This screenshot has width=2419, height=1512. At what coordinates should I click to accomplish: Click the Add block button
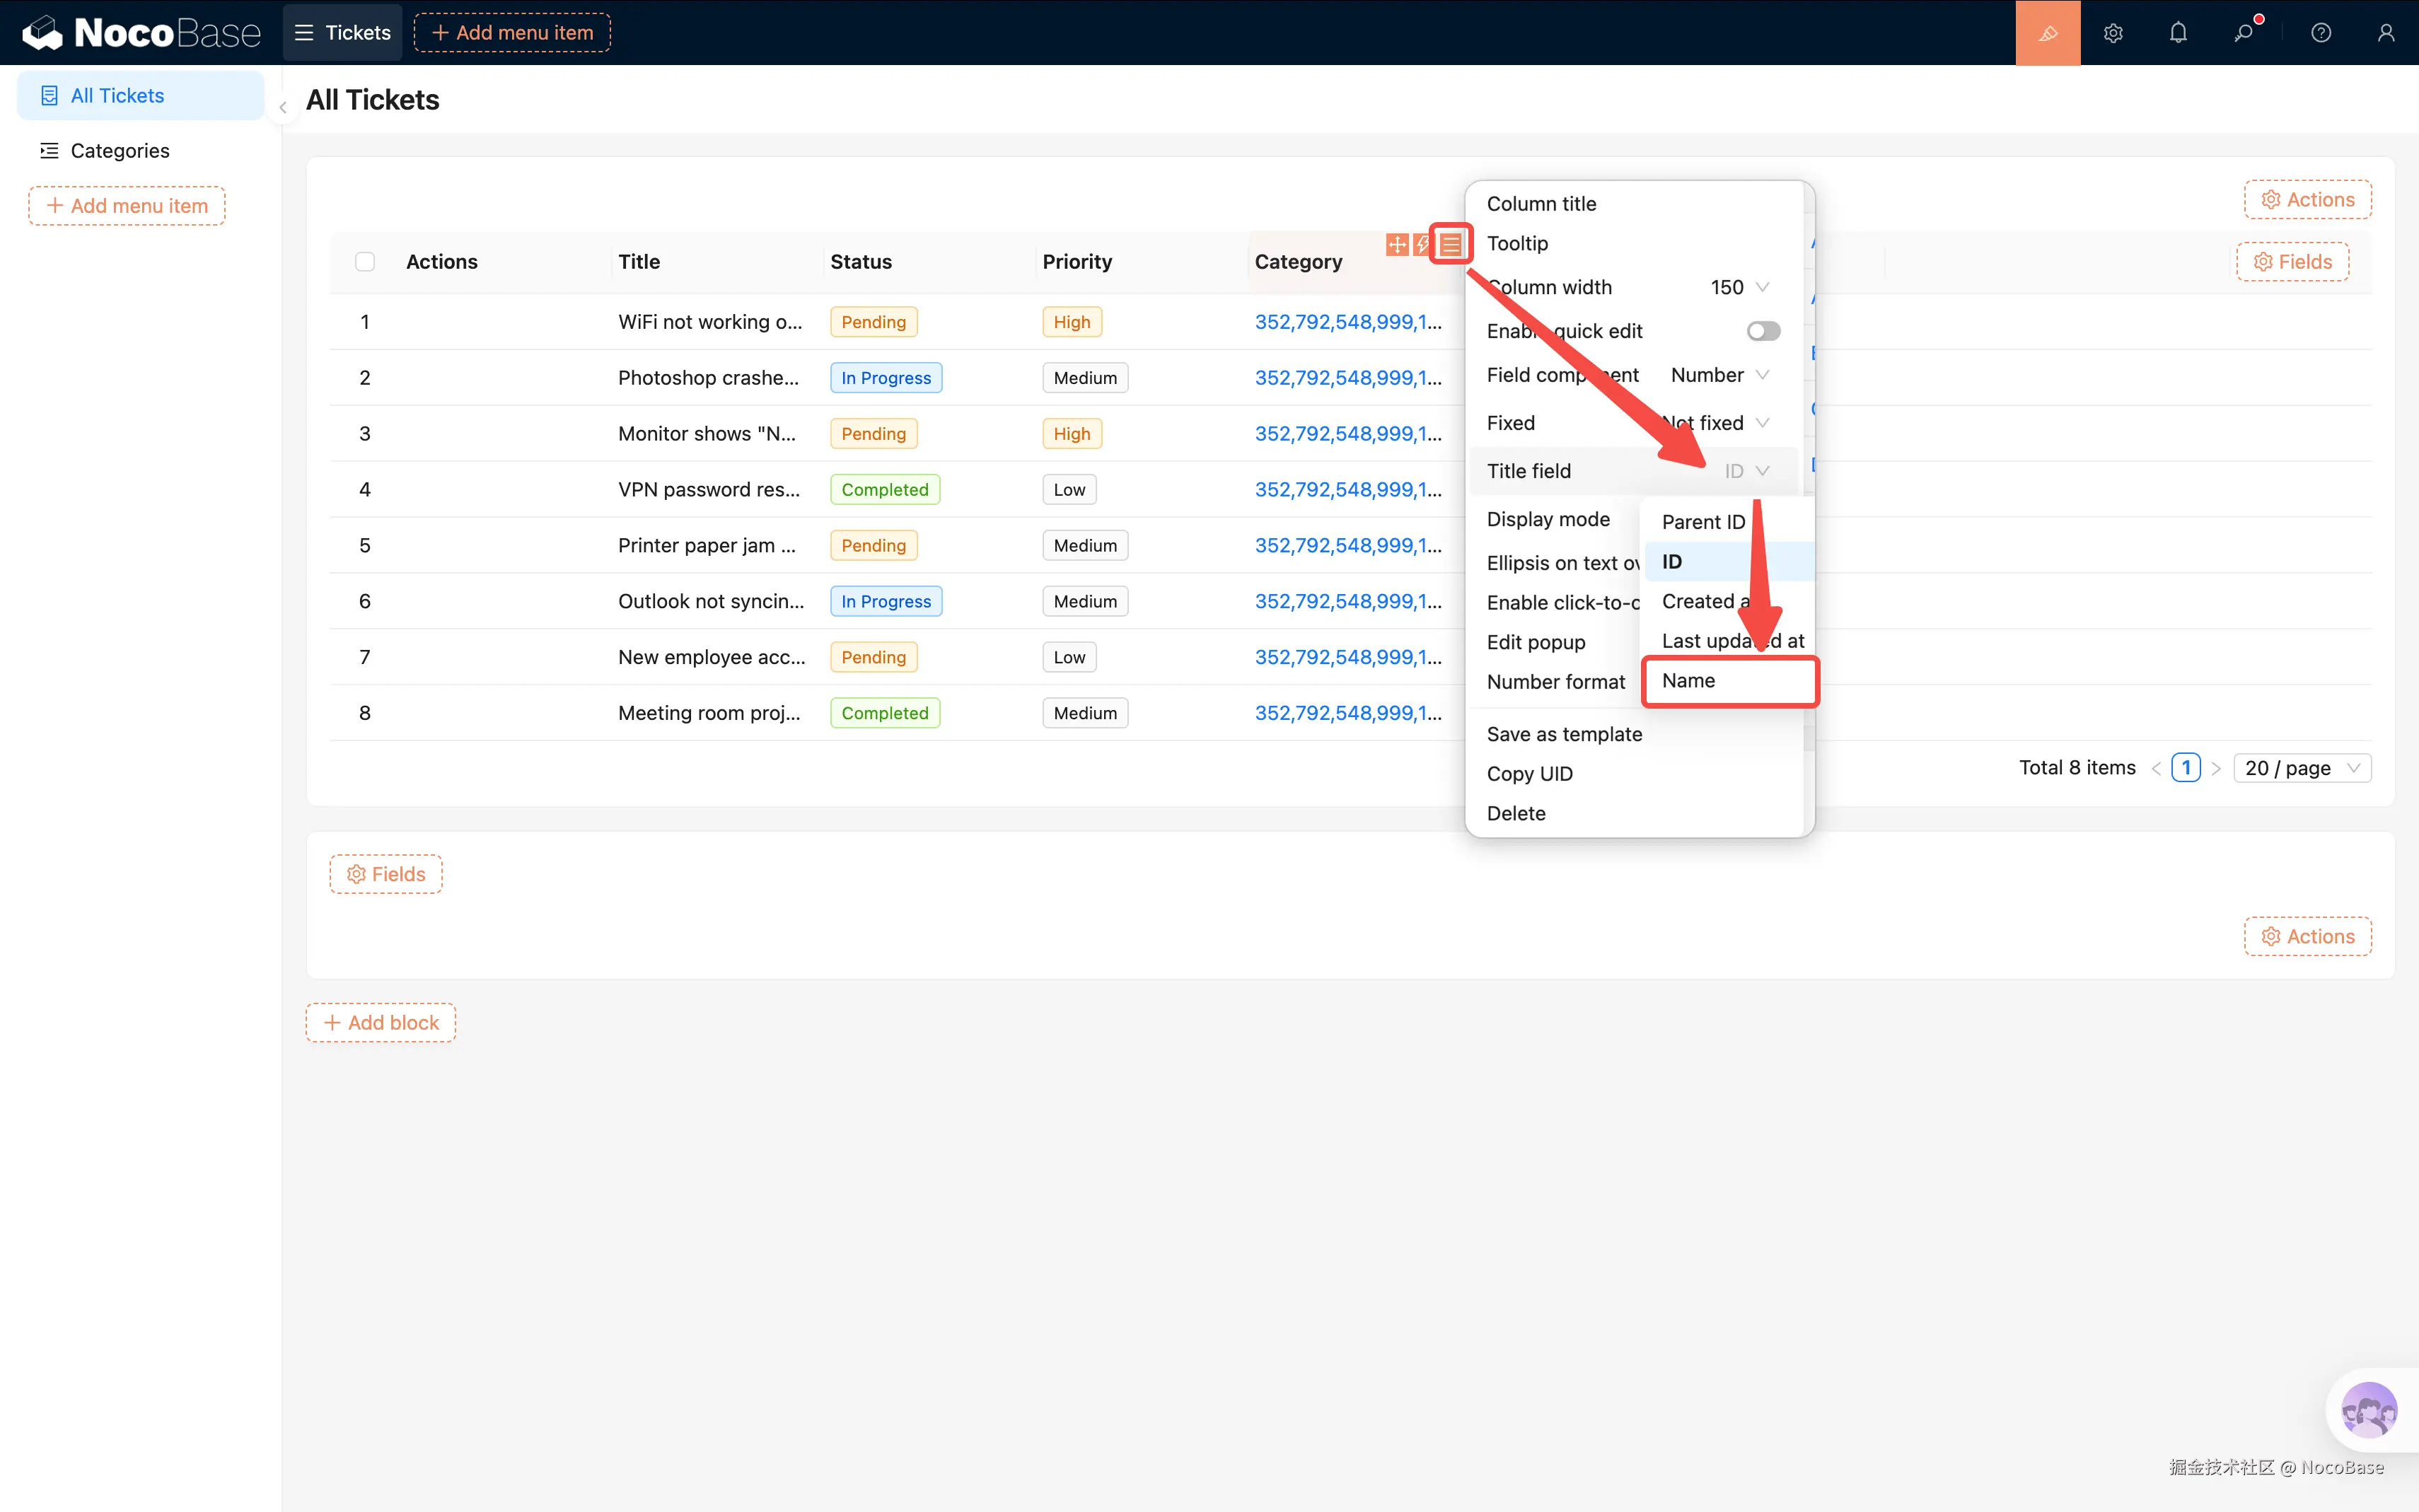pos(381,1022)
